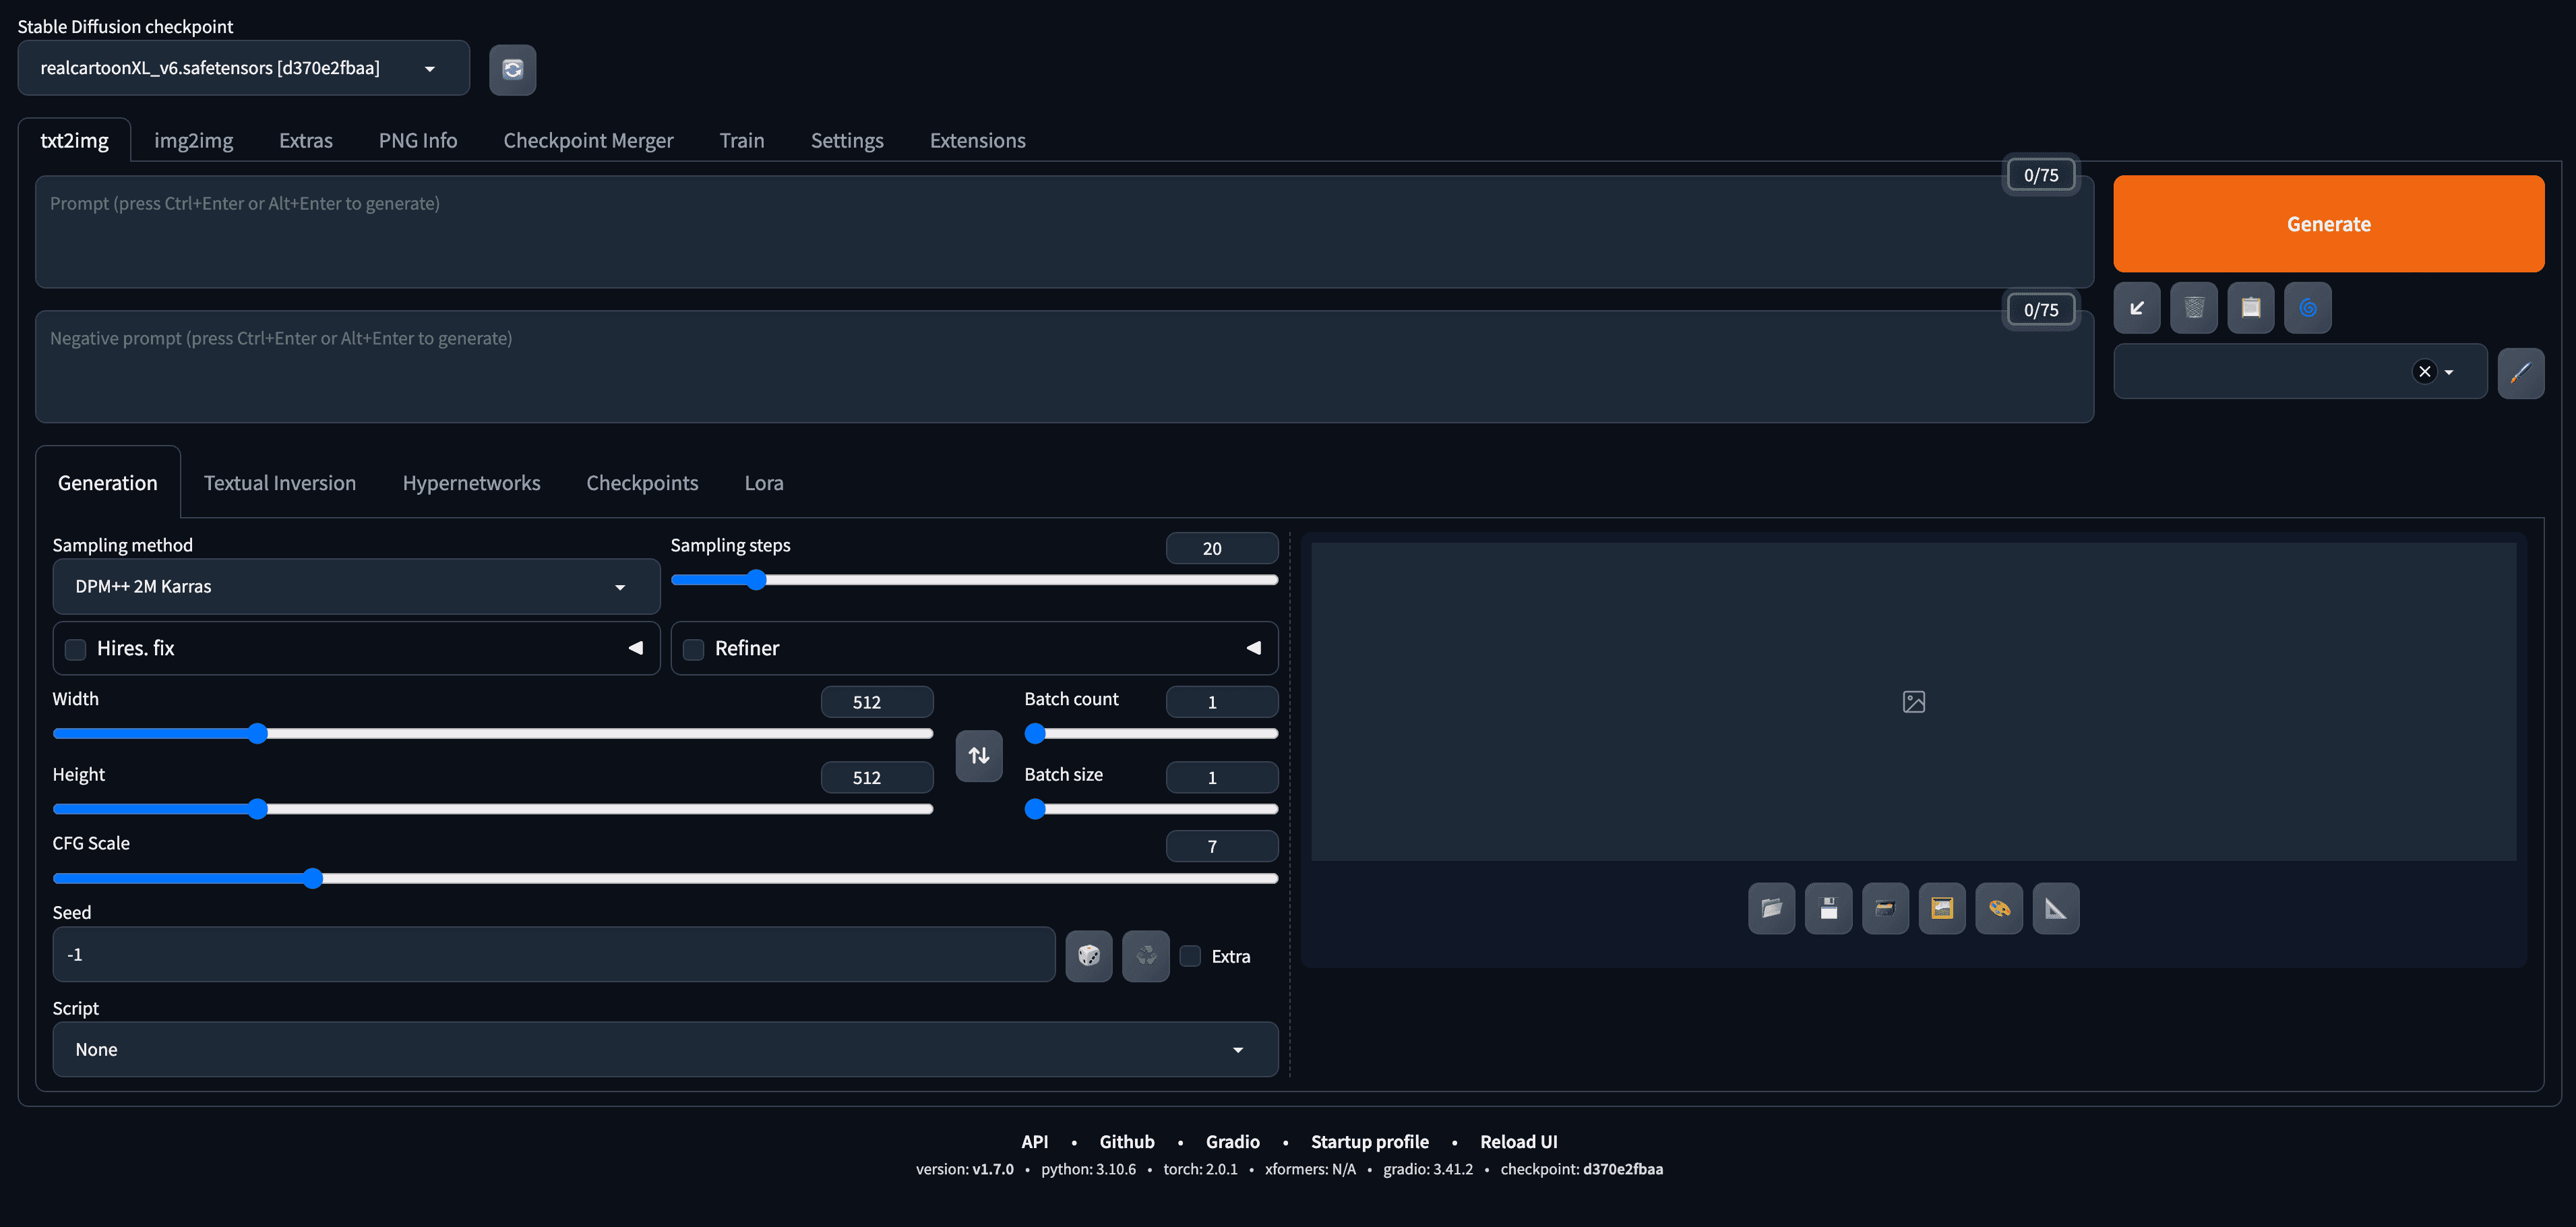The width and height of the screenshot is (2576, 1227).
Task: Click the read generation parameters arrow icon
Action: coord(2136,308)
